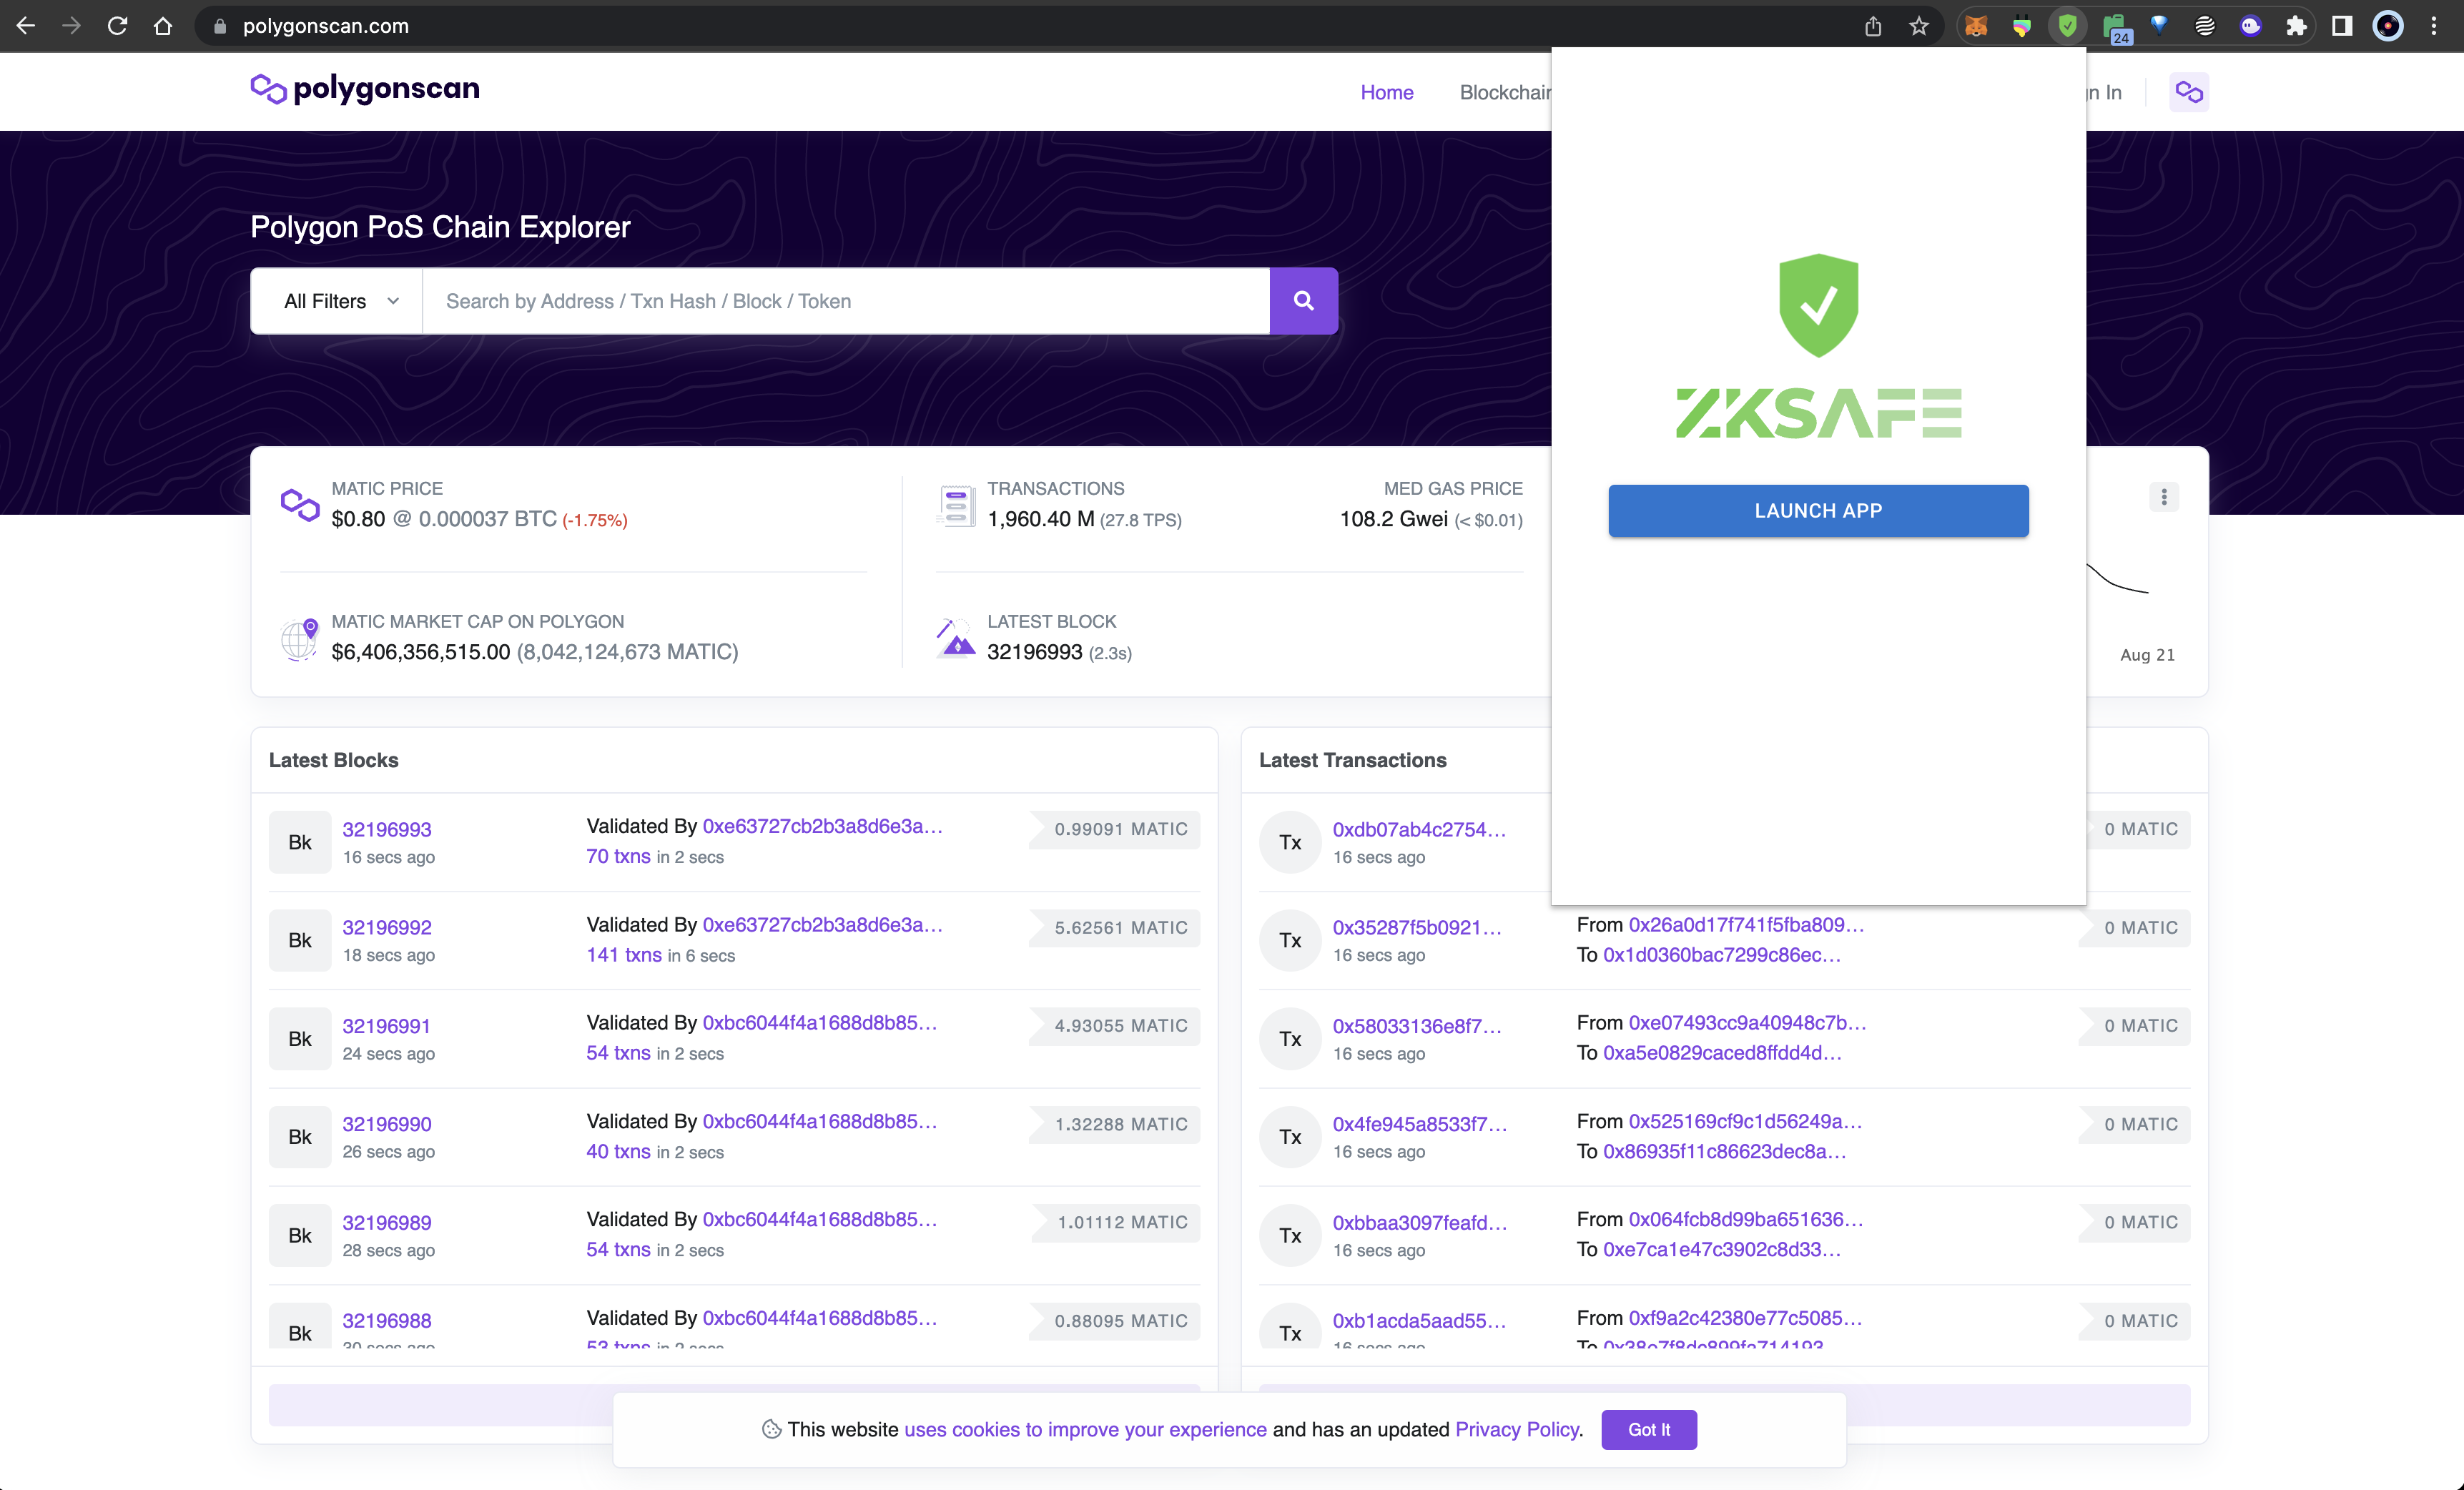Open the chart three-dot options menu

click(x=2164, y=497)
